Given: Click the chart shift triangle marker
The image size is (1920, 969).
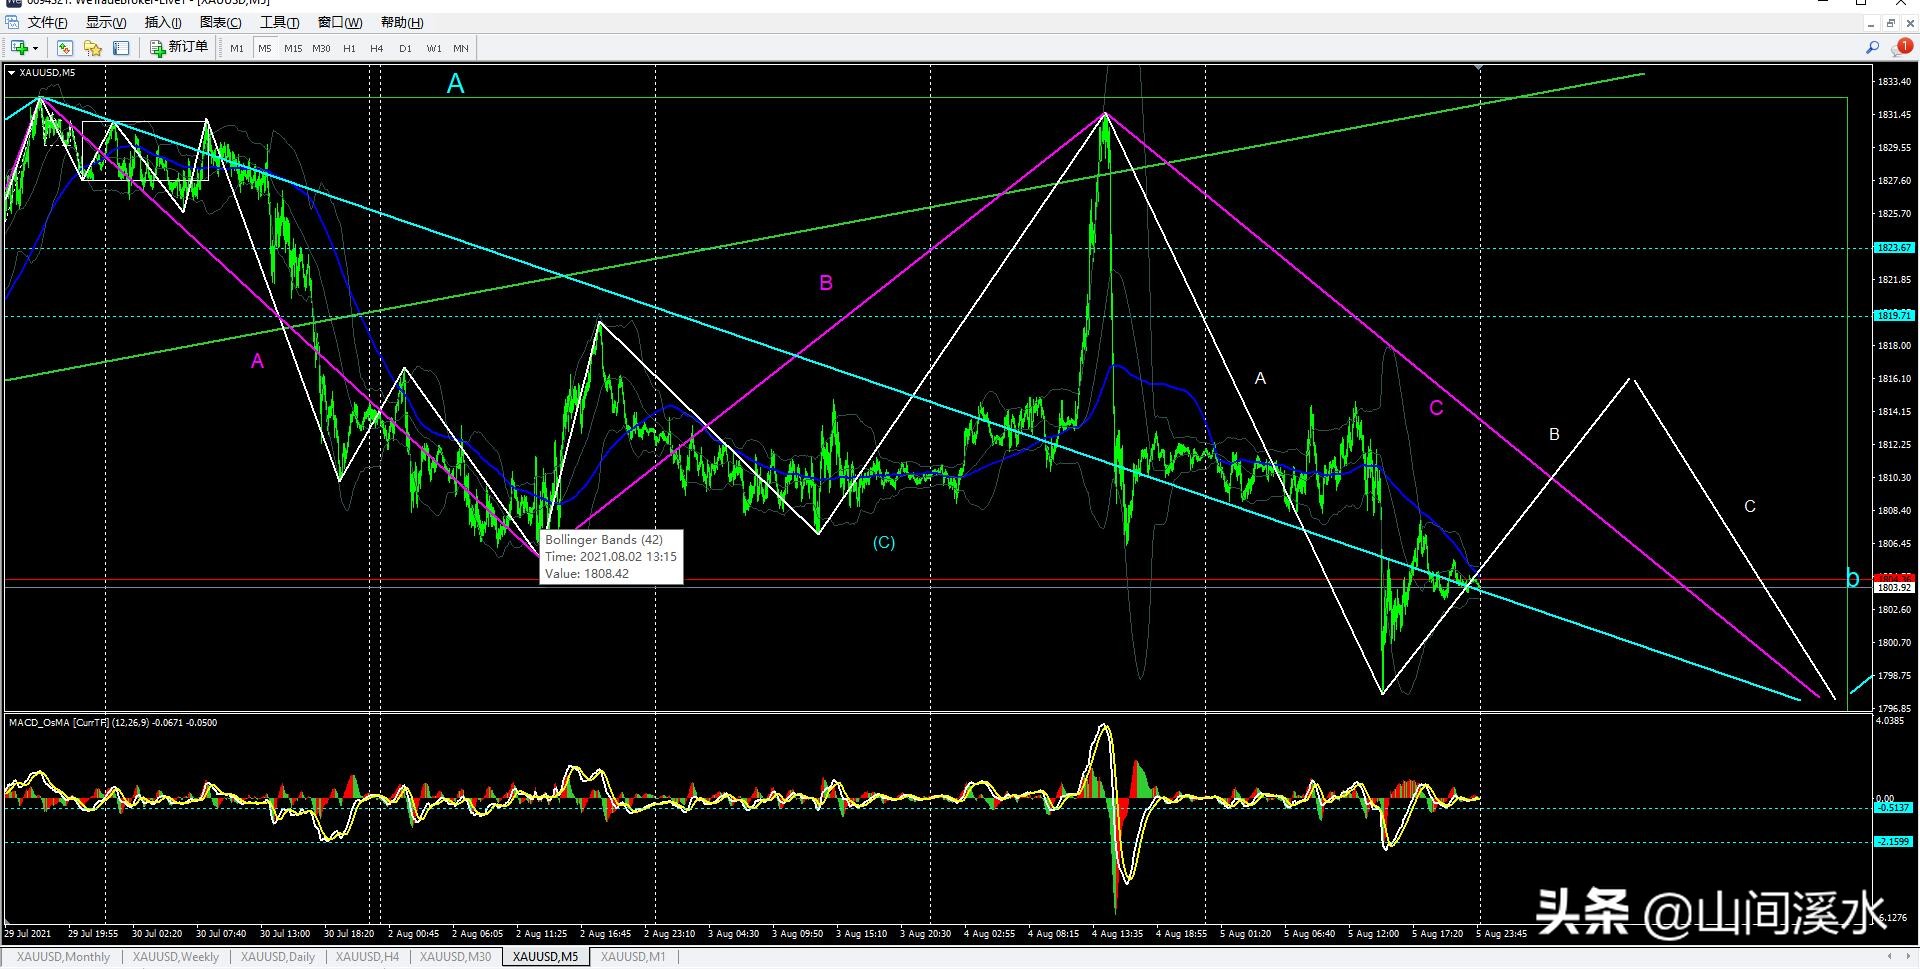Looking at the screenshot, I should 1480,67.
